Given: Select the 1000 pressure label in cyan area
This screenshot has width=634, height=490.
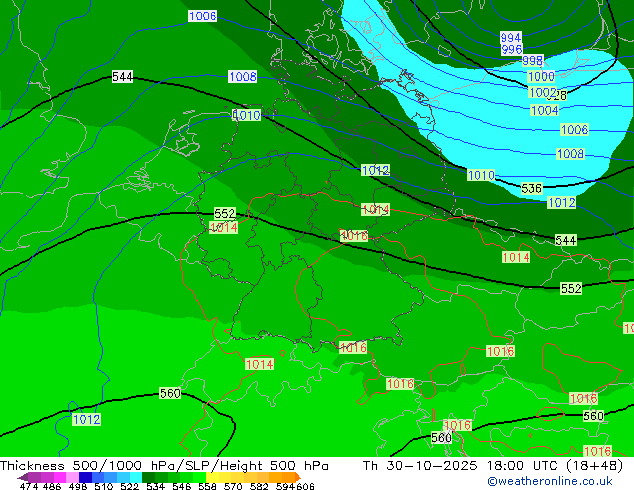Looking at the screenshot, I should click(x=541, y=76).
